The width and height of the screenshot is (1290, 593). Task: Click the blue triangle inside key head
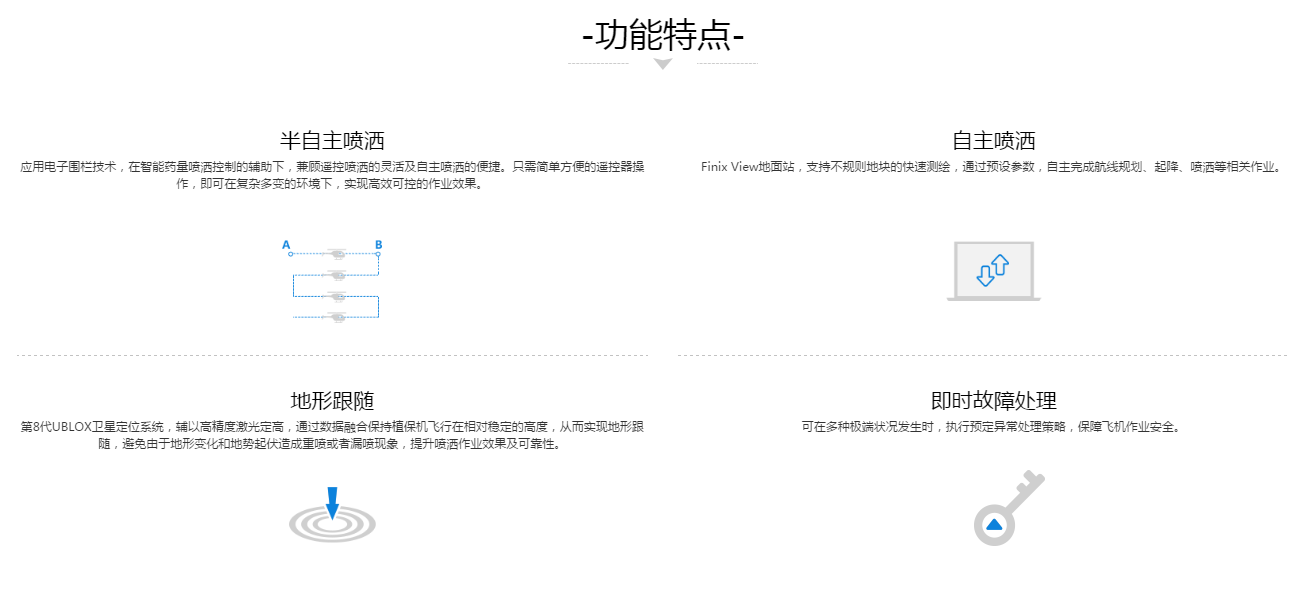tap(993, 525)
